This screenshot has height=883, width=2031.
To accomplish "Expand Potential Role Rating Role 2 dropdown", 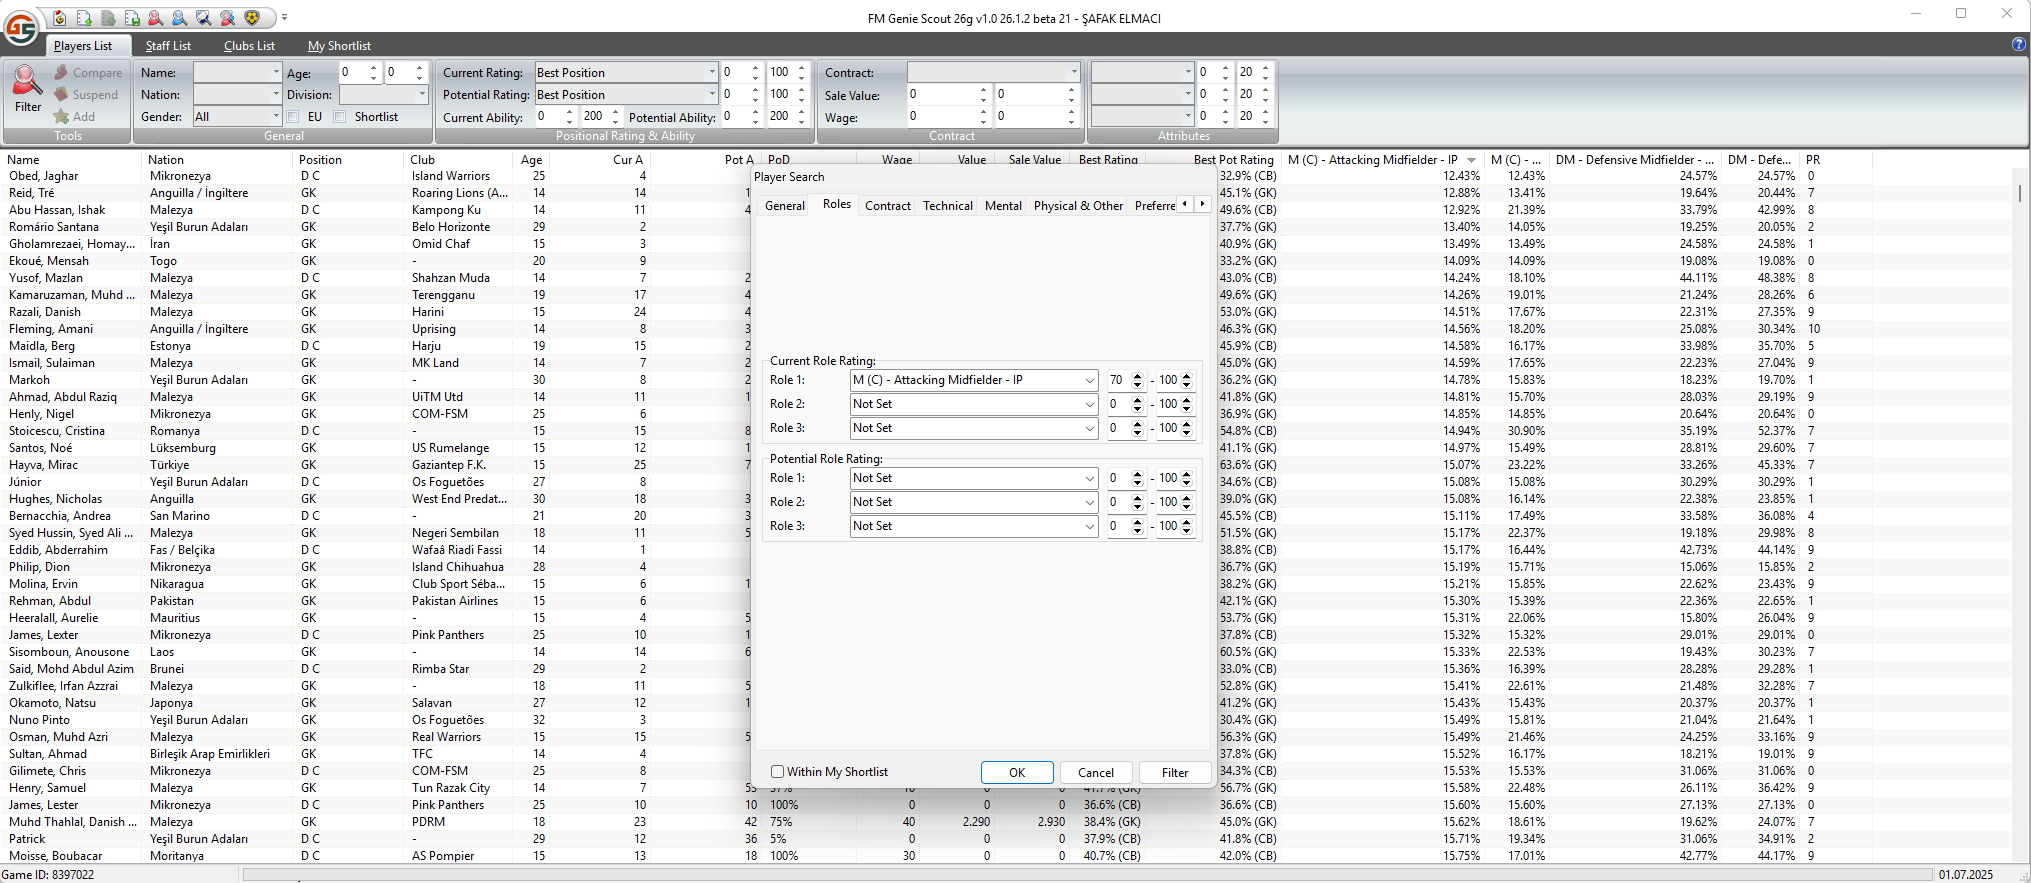I will [1089, 502].
